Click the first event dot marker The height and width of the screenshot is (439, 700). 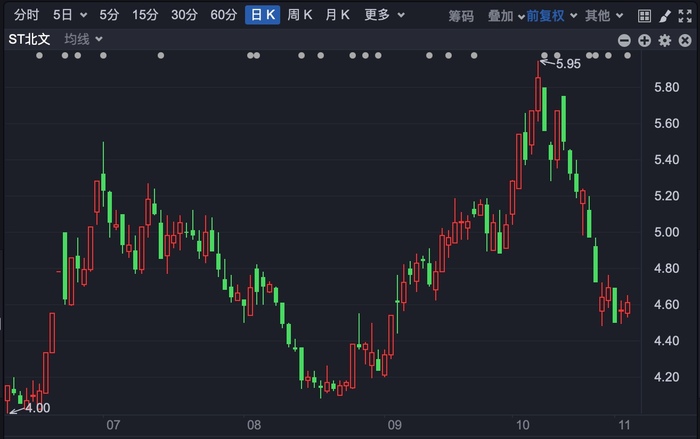[39, 55]
